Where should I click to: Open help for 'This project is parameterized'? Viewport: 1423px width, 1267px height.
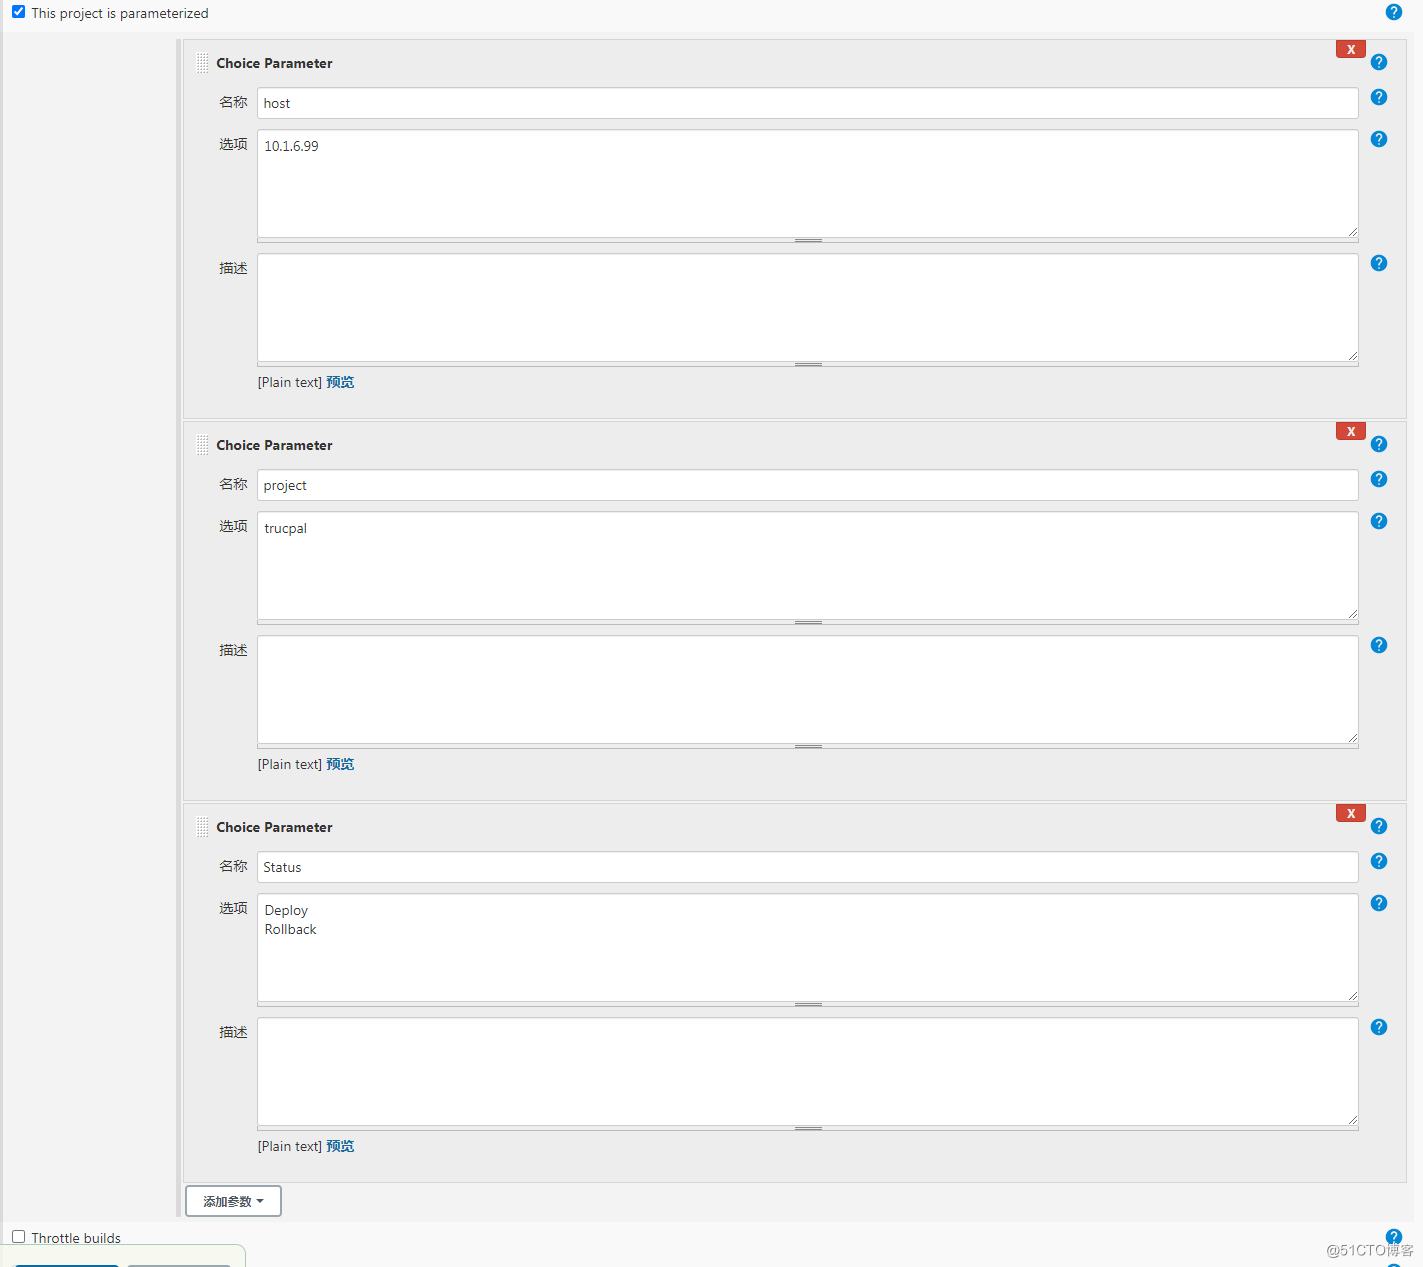coord(1393,12)
